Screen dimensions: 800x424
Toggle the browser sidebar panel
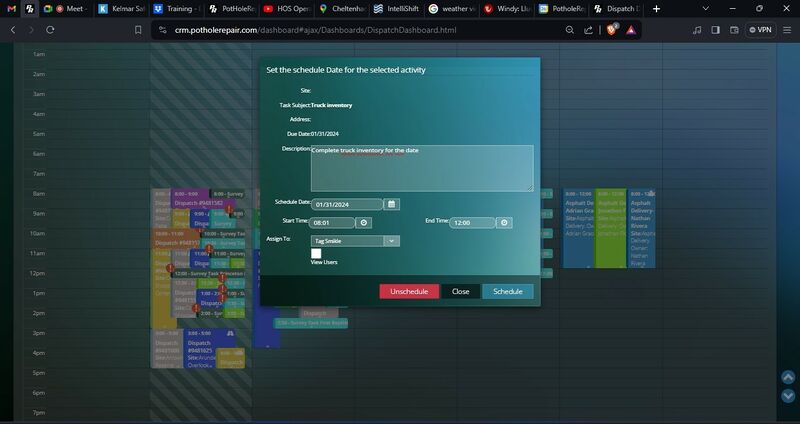[x=716, y=30]
